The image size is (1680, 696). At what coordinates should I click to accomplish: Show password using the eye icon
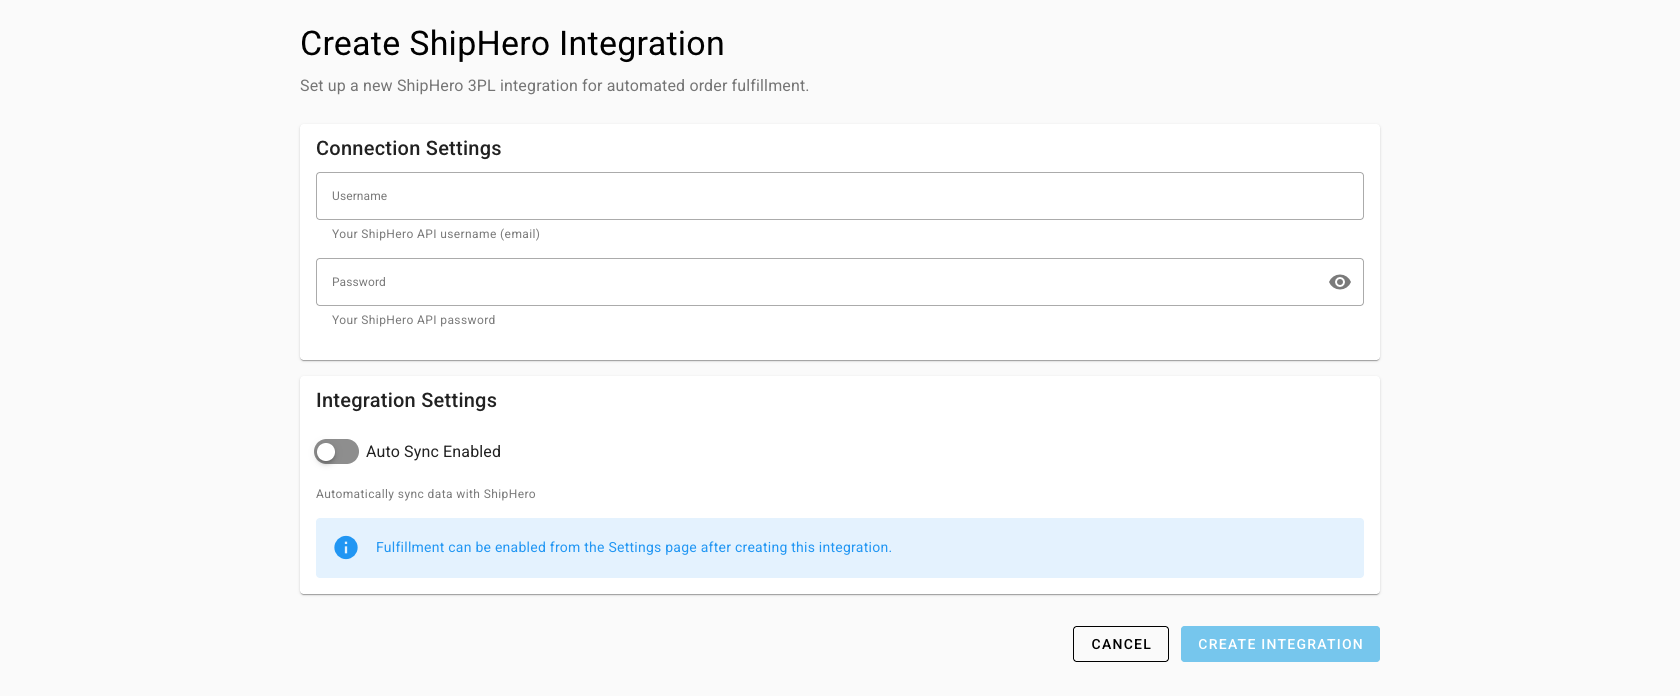[1340, 282]
